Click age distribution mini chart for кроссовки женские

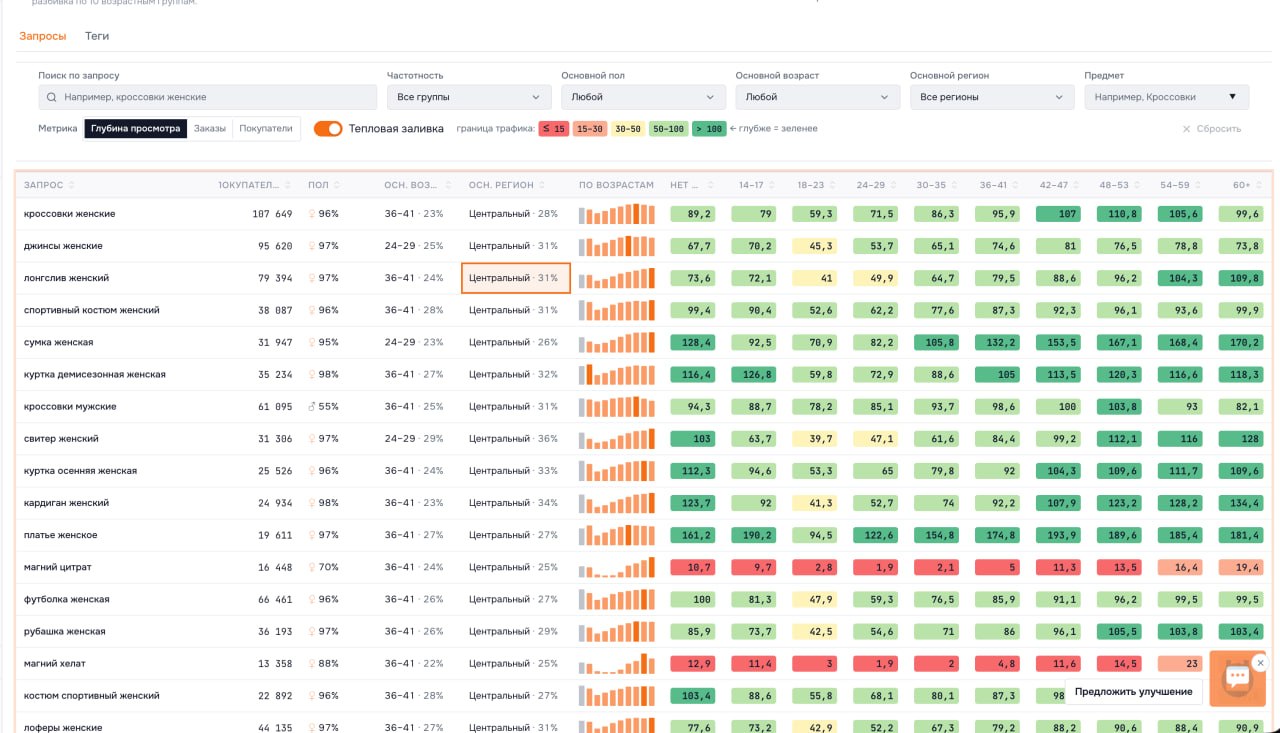point(617,214)
